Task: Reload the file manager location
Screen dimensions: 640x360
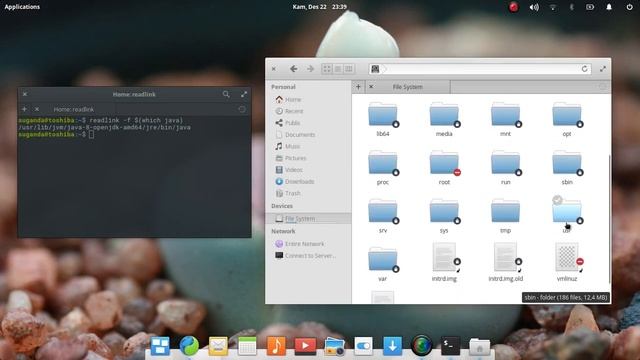Action: coord(584,69)
